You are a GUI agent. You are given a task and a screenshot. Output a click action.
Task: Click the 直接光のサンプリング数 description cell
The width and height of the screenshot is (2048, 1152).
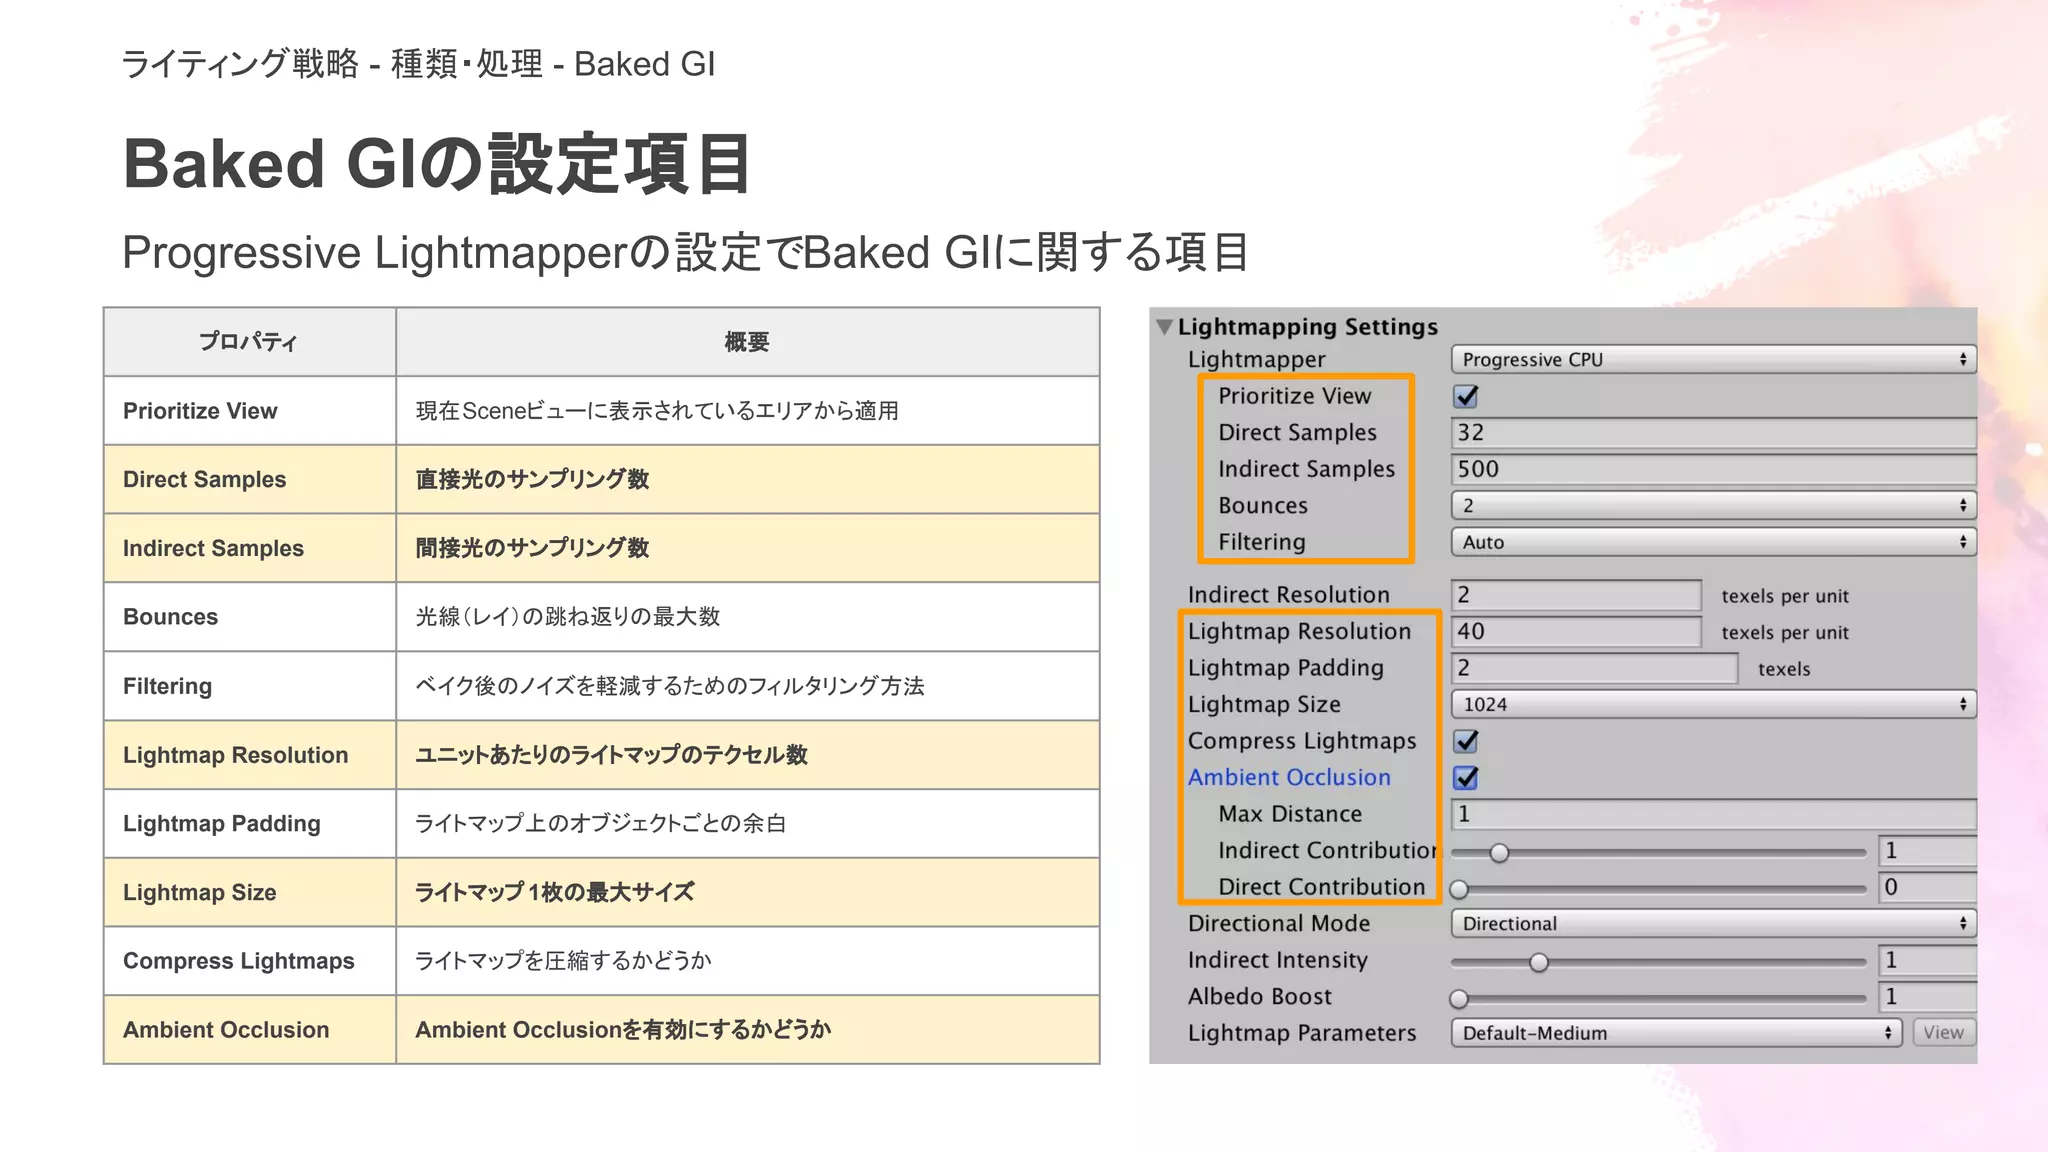click(x=747, y=479)
